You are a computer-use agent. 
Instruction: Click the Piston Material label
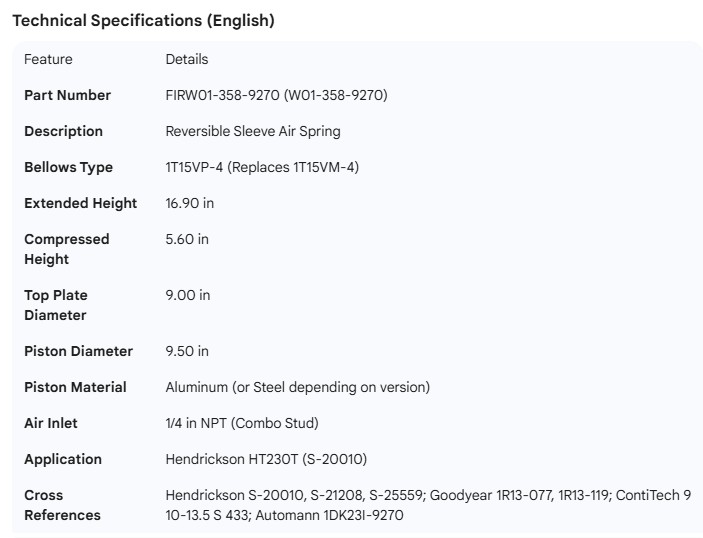(x=75, y=387)
